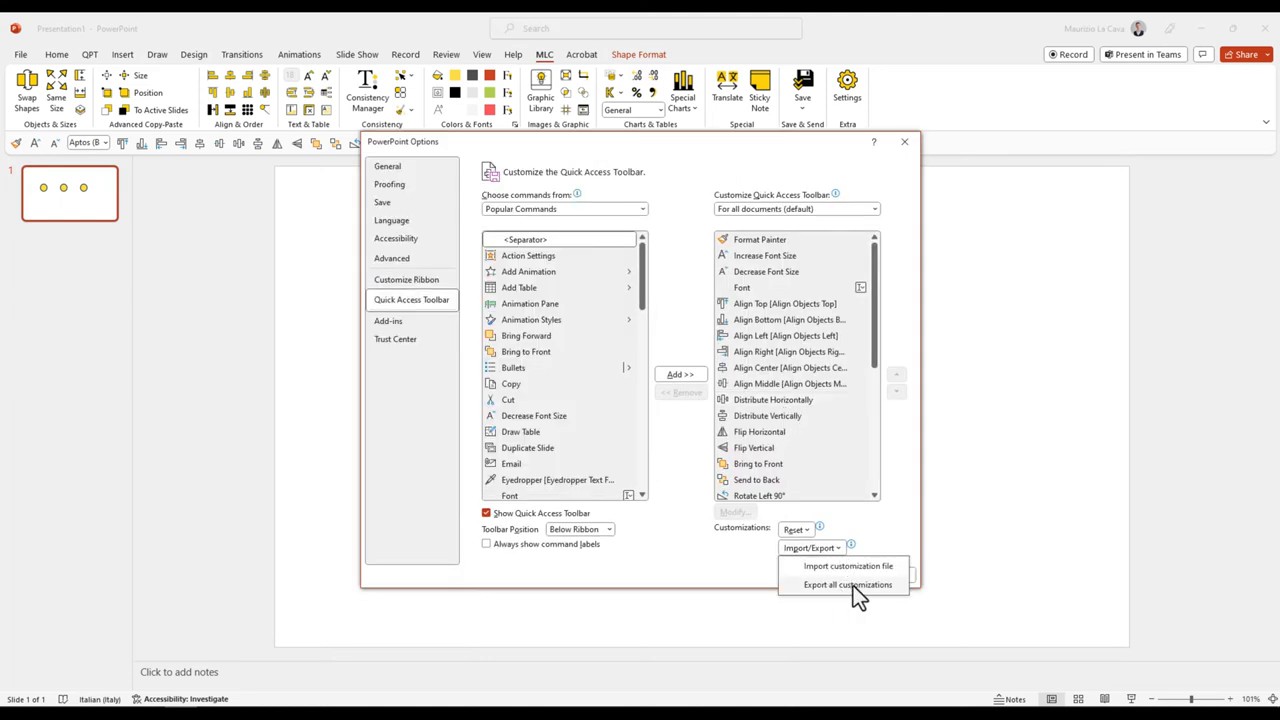Insert a Sticky Note
1280x720 pixels.
(x=760, y=91)
